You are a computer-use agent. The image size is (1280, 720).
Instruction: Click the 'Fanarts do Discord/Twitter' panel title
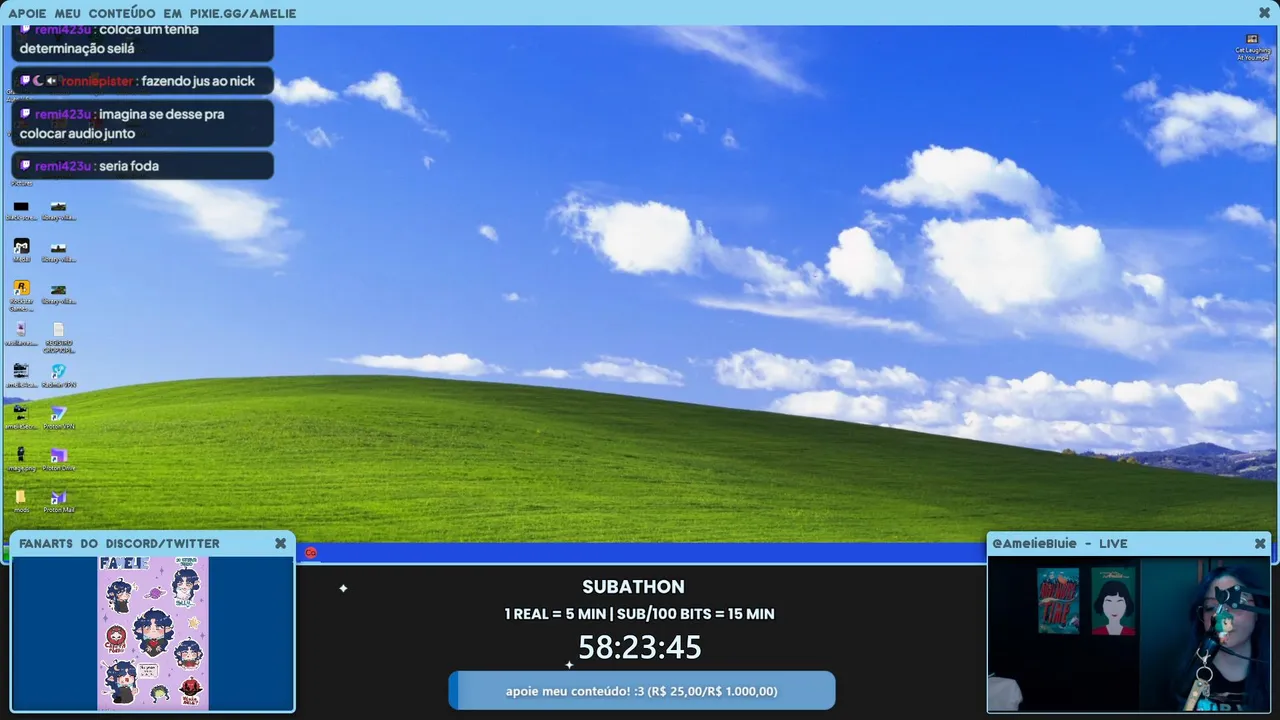(x=119, y=543)
